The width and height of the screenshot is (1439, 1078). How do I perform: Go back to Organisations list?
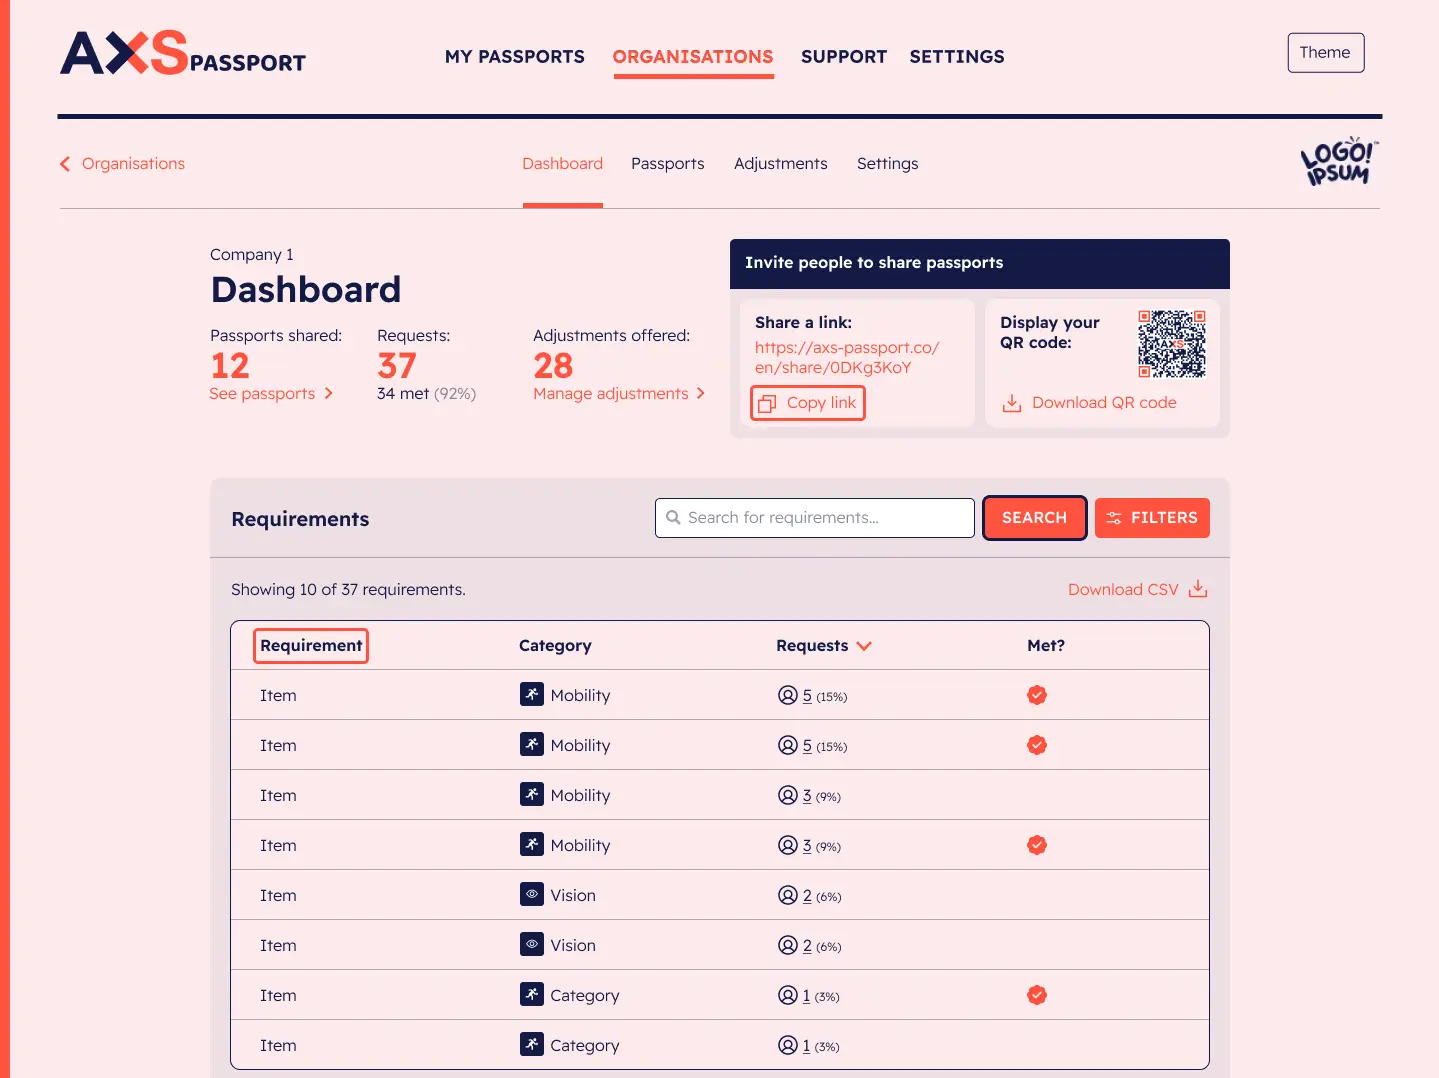click(x=123, y=164)
